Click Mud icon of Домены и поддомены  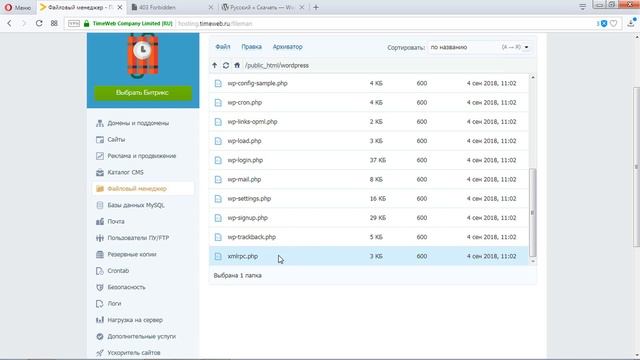(100, 123)
